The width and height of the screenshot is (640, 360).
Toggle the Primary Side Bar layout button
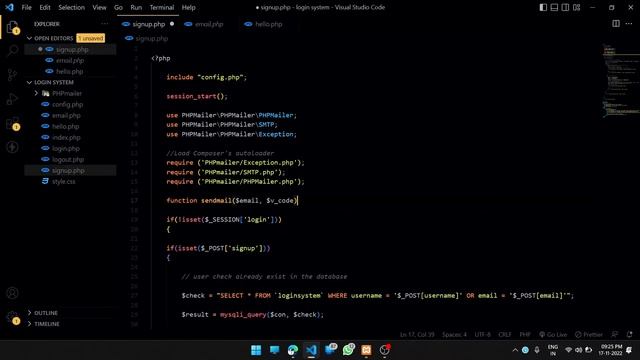(543, 7)
